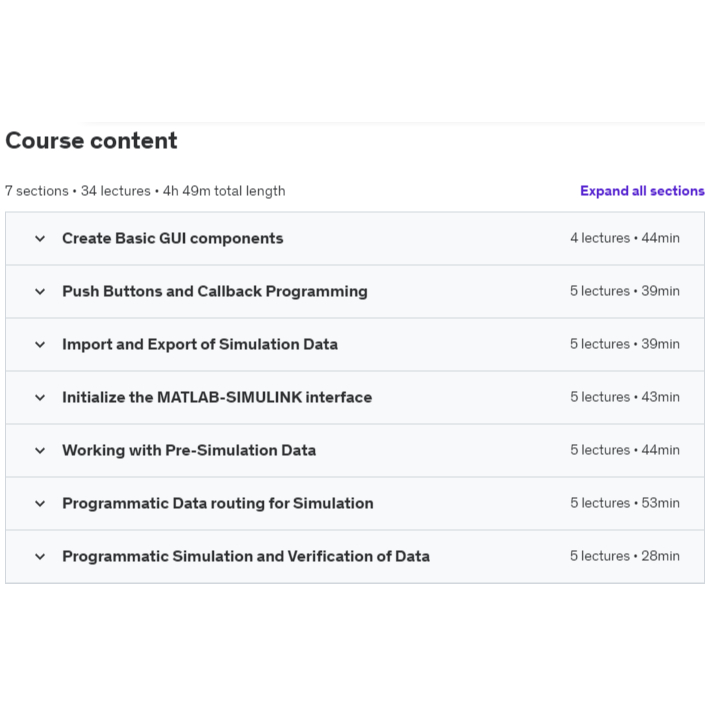Click the chevron beside Working with Pre-Simulation Data

[x=40, y=451]
